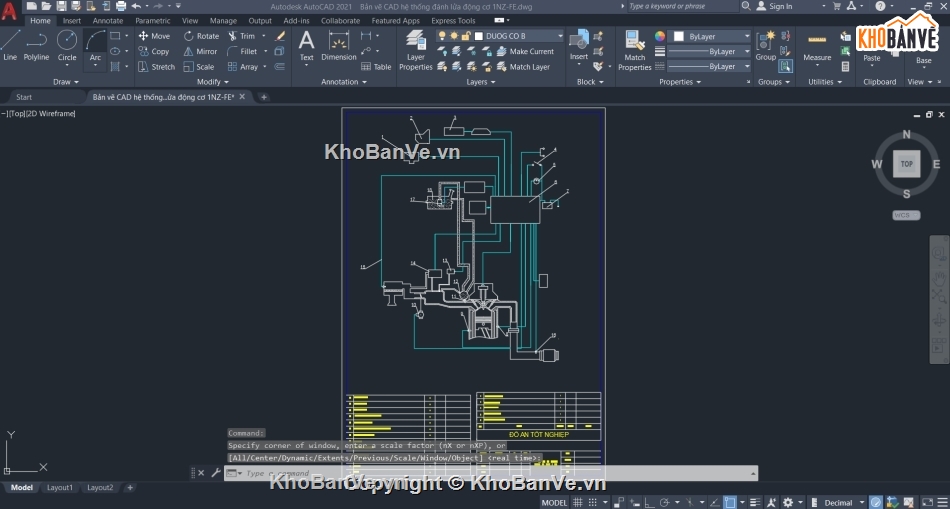Click the white DUOG CO B layer color swatch
Screen dimensions: 950x509
click(x=479, y=36)
